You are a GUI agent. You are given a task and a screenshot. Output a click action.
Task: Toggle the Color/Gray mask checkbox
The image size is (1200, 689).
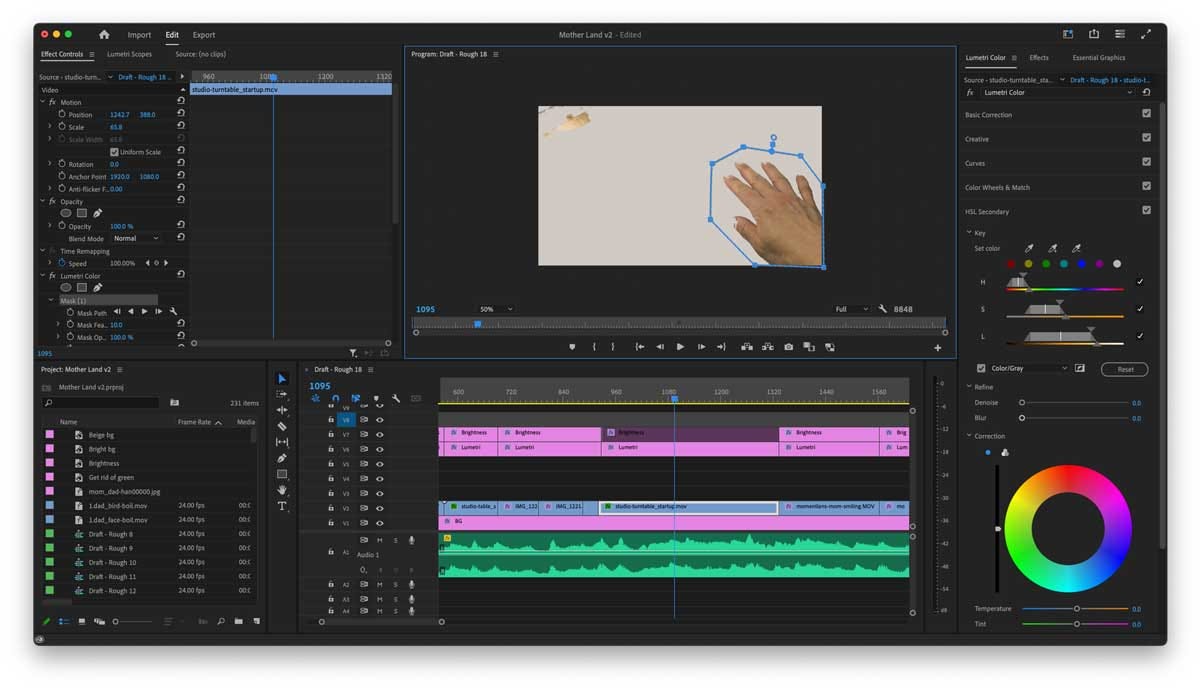pos(981,369)
